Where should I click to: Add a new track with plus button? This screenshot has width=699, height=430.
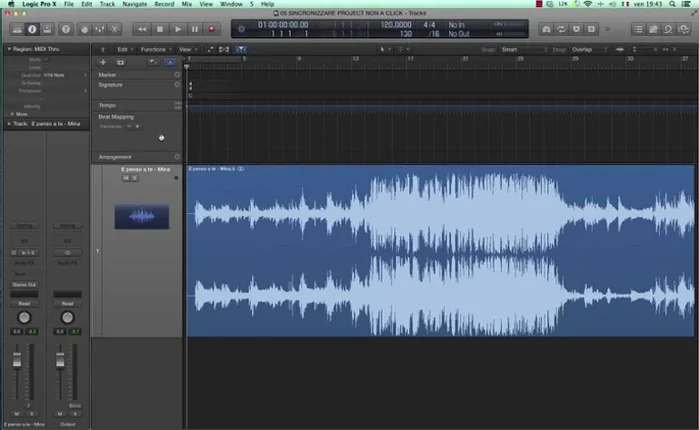(103, 62)
